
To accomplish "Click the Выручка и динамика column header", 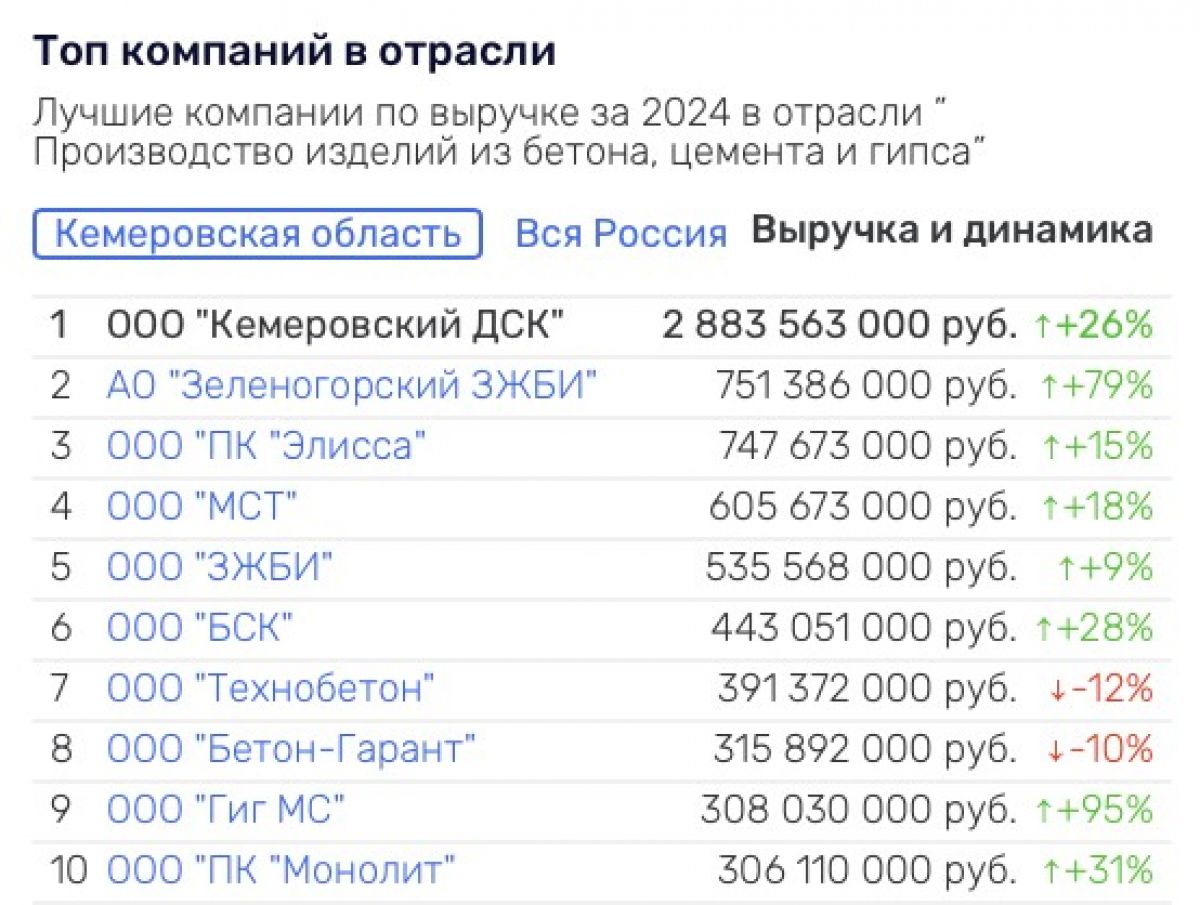I will tap(951, 231).
